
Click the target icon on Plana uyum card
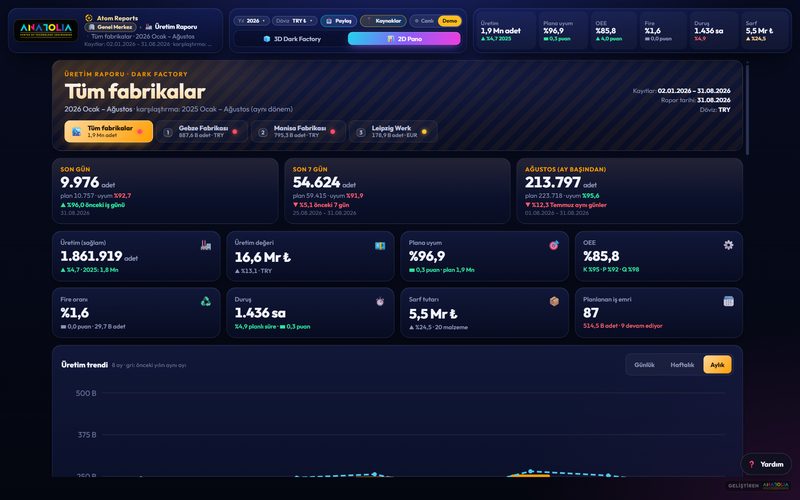click(554, 245)
